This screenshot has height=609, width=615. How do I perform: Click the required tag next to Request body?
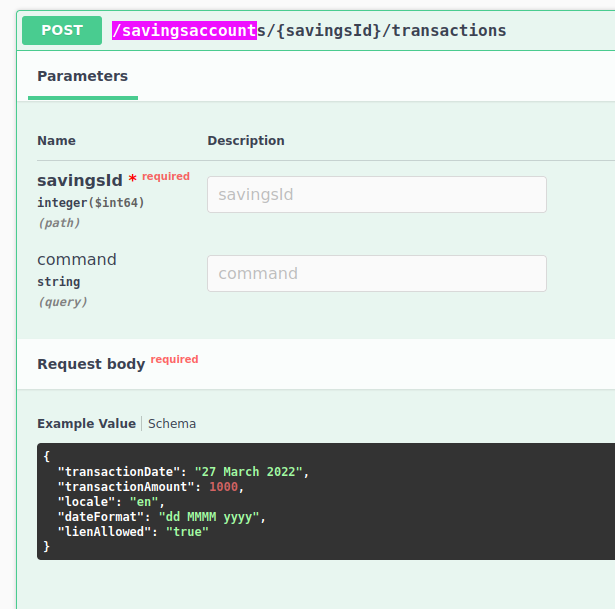click(x=175, y=359)
